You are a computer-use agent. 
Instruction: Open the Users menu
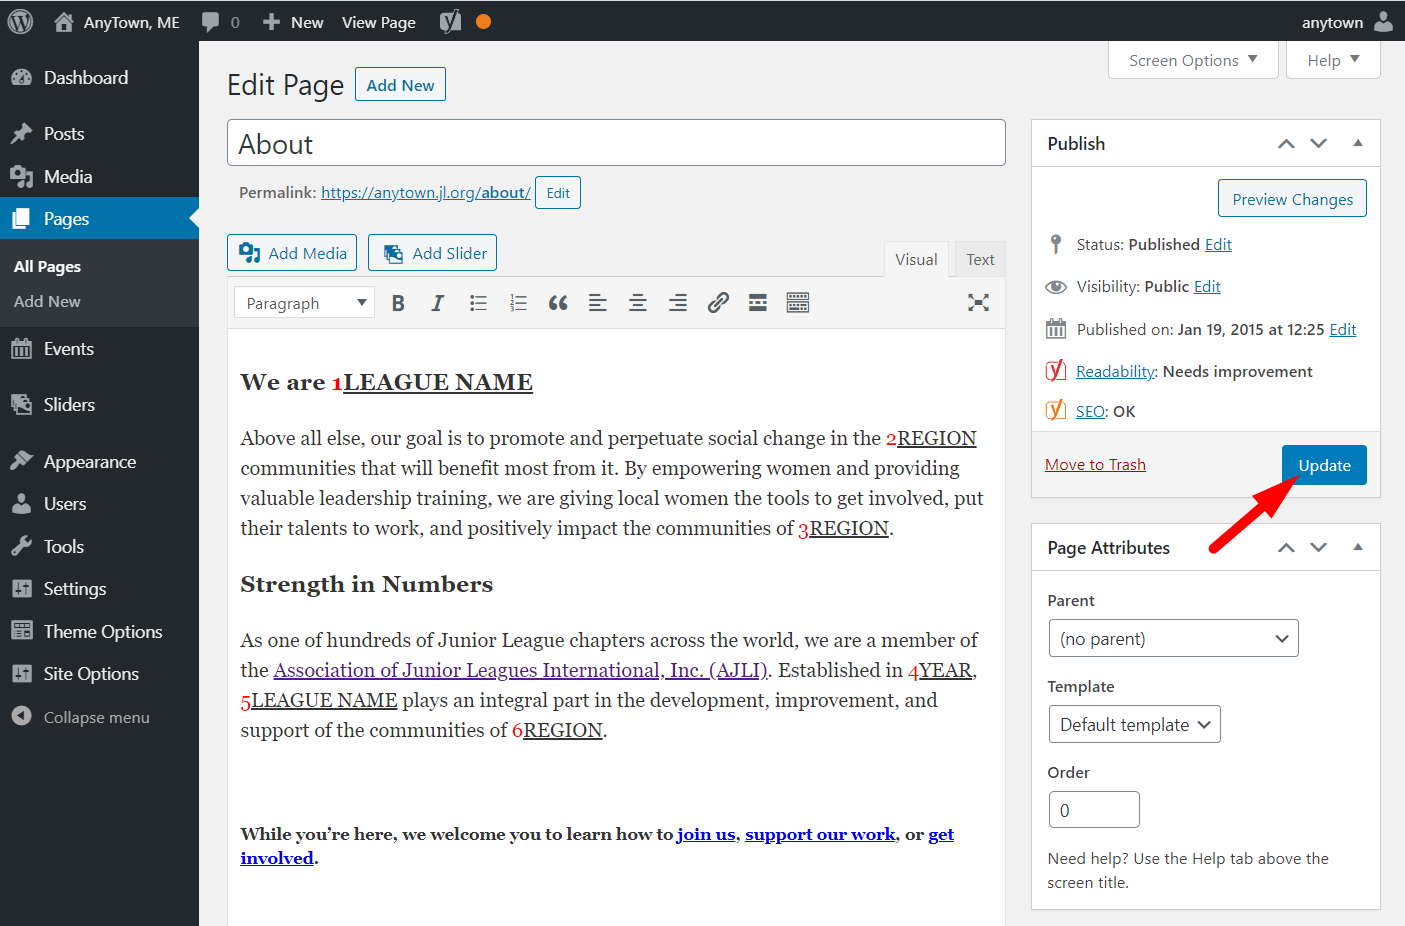point(99,504)
